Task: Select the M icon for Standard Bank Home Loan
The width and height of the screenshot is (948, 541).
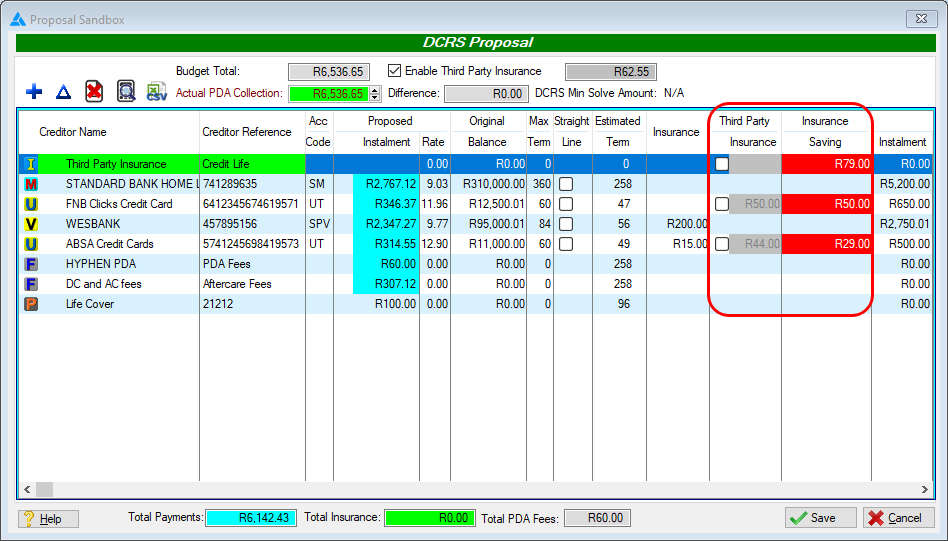Action: click(x=31, y=184)
